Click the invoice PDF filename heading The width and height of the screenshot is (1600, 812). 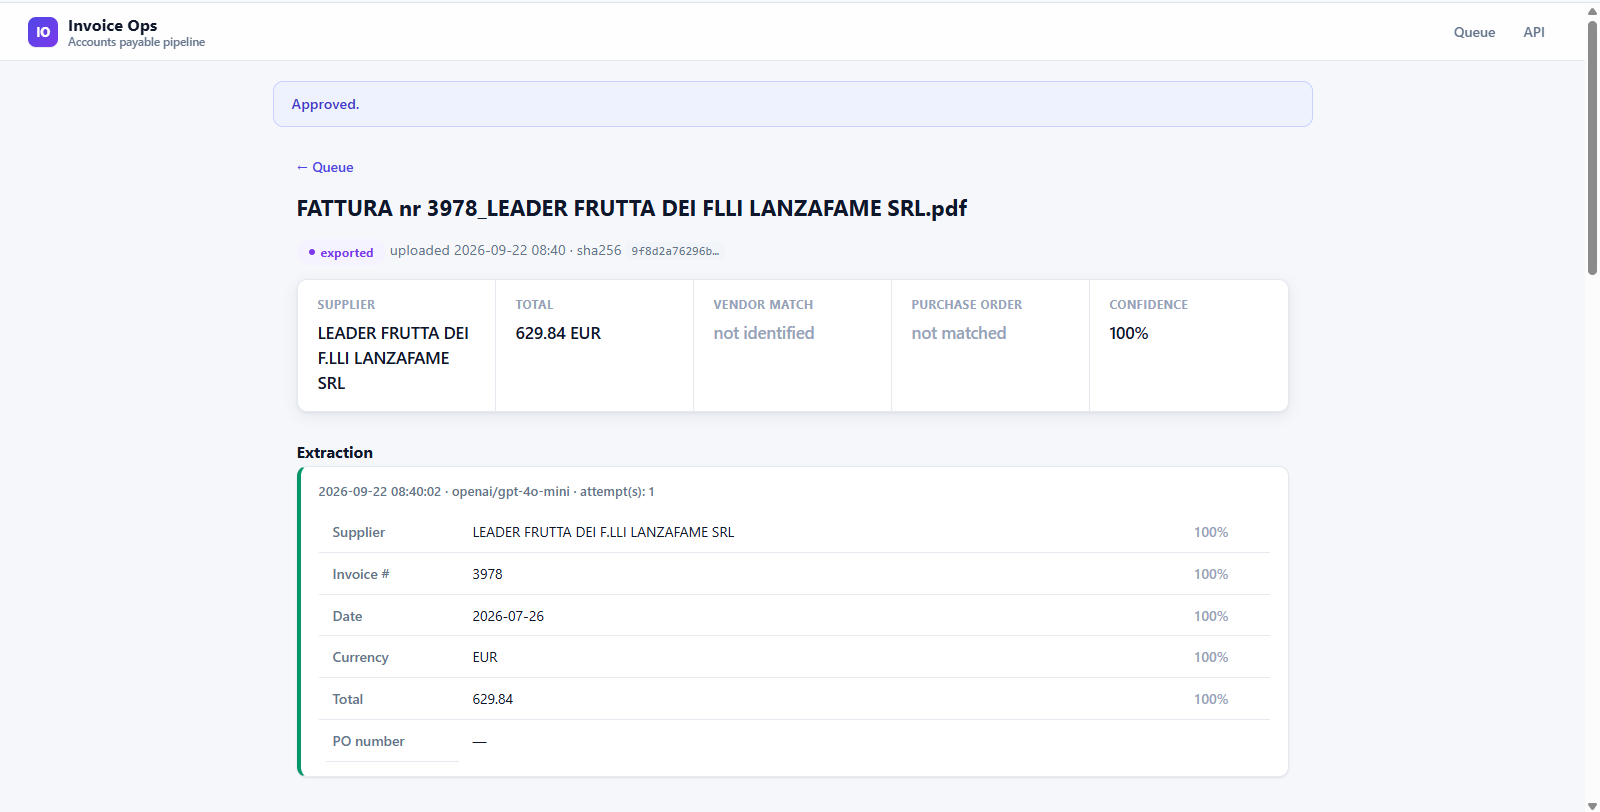632,208
